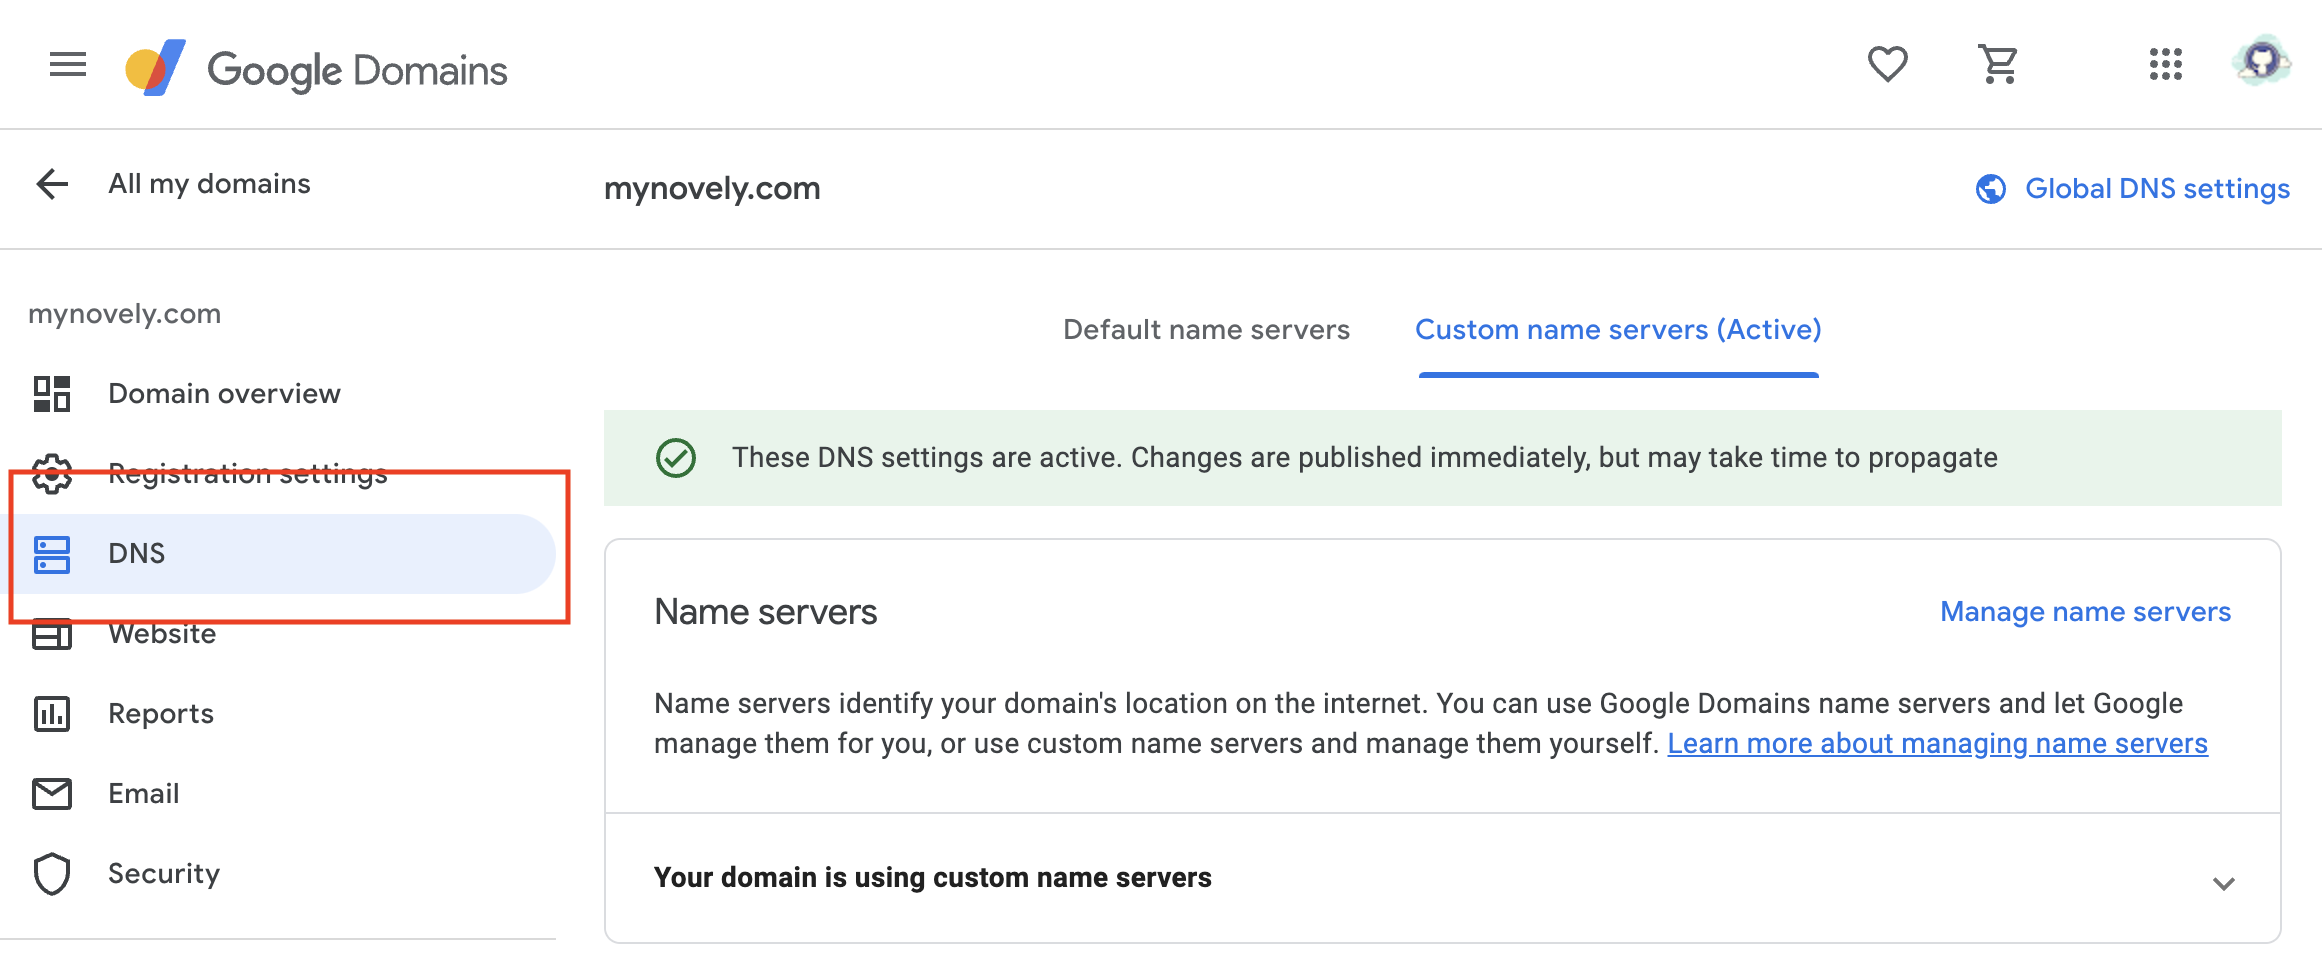Click the Manage name servers link

pyautogui.click(x=2085, y=611)
